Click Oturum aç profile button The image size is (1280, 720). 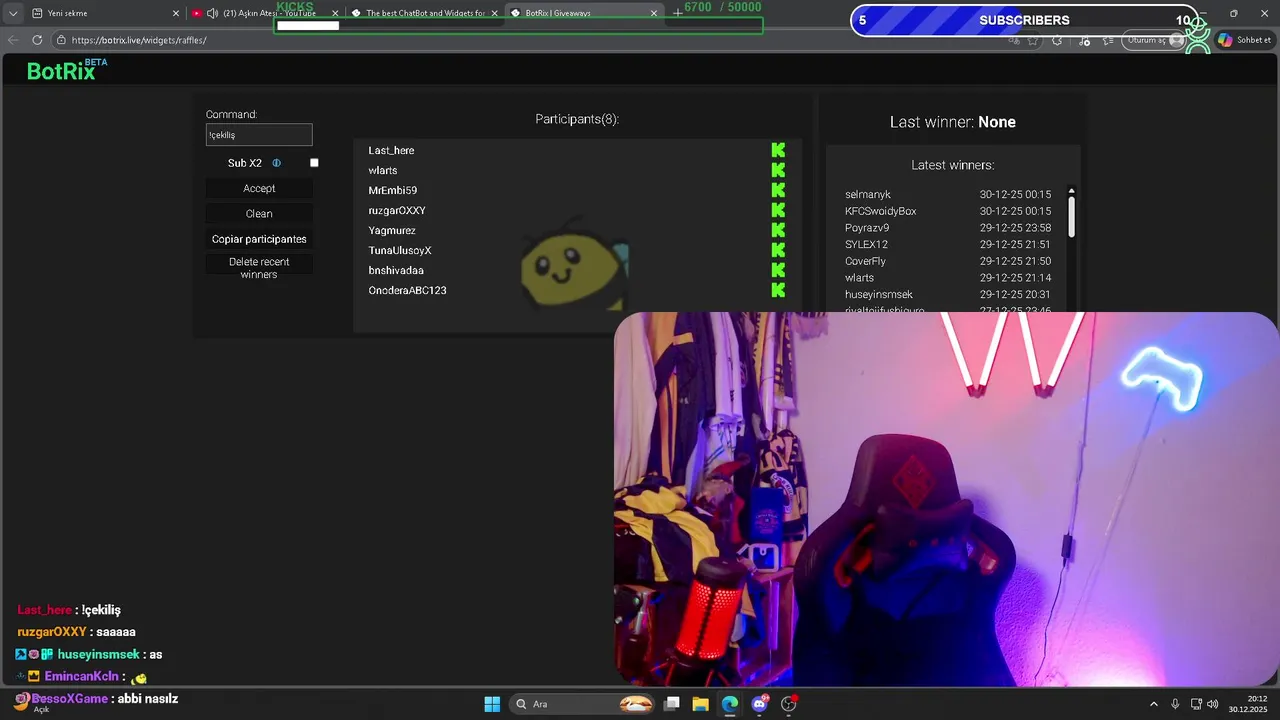(1155, 40)
